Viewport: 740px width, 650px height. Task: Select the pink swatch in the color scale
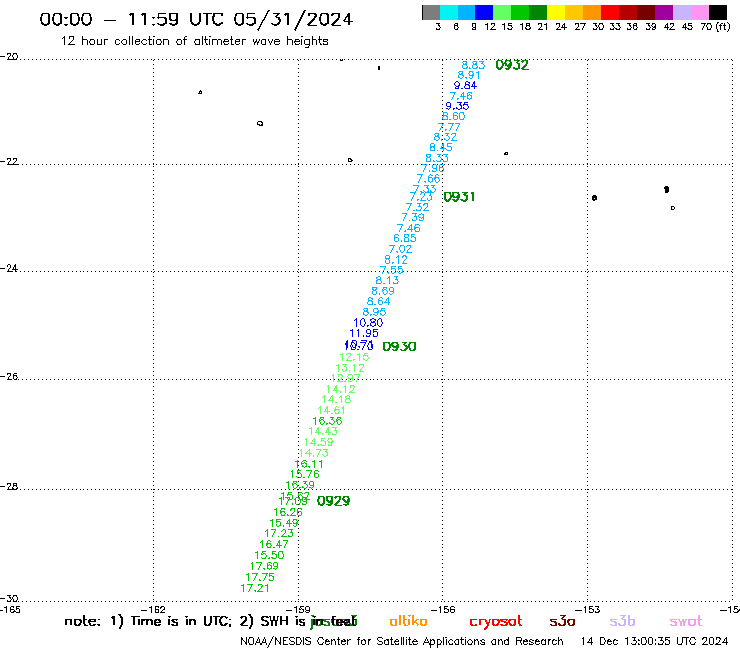[700, 12]
